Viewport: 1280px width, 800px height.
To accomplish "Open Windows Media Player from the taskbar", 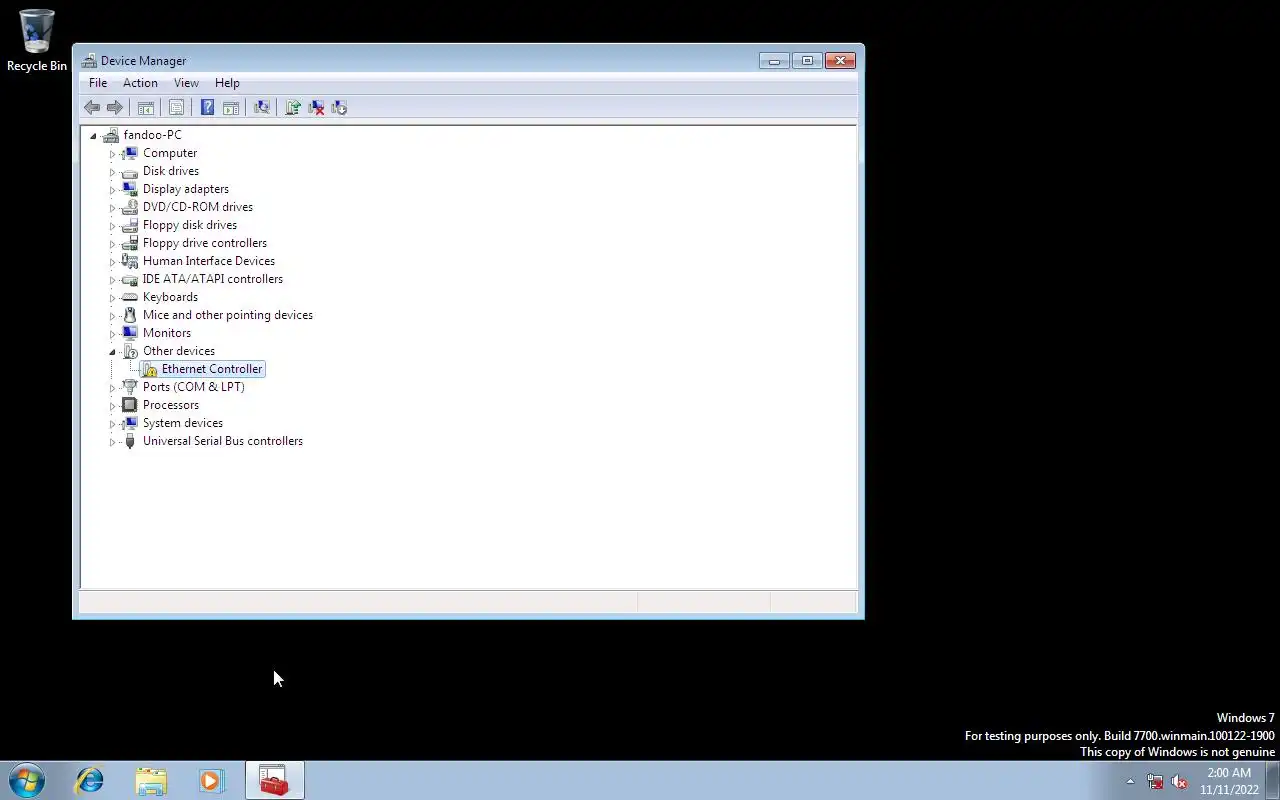I will tap(211, 780).
